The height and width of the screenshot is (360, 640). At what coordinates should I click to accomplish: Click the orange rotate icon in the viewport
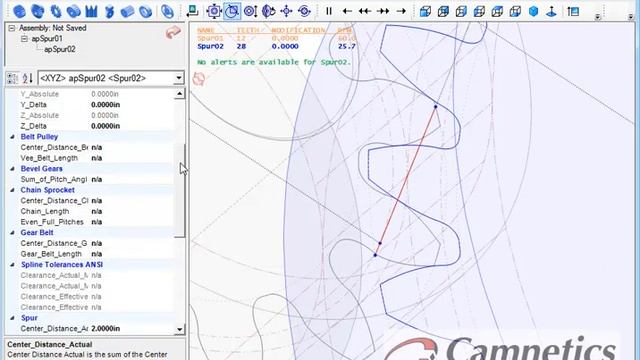pos(199,79)
